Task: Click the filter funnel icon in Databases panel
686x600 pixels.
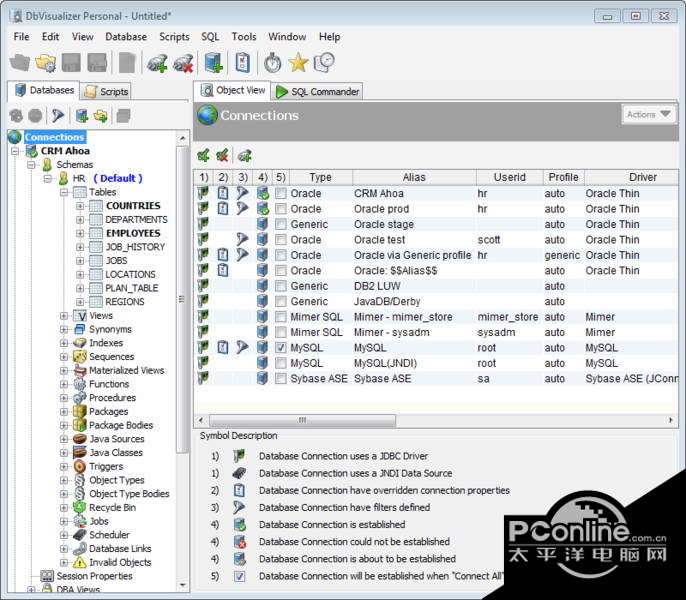Action: point(59,116)
